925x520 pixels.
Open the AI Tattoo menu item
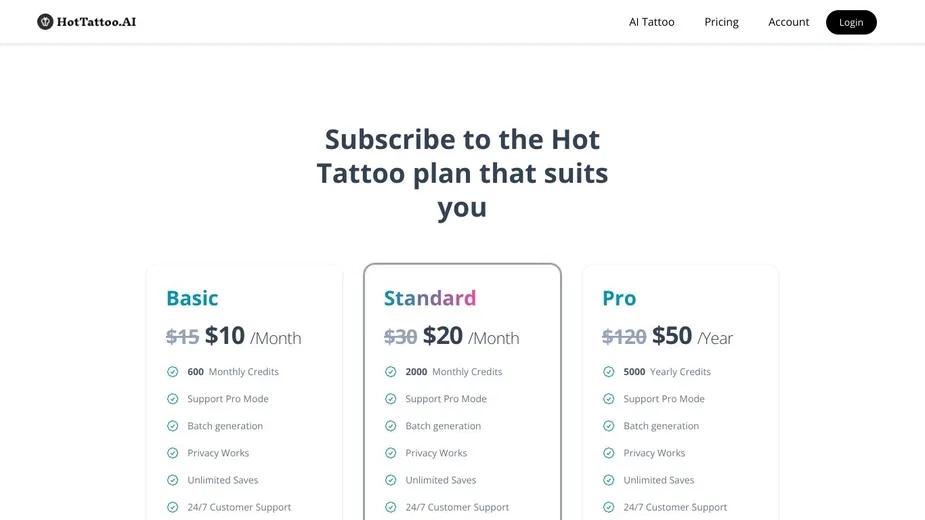(x=651, y=22)
